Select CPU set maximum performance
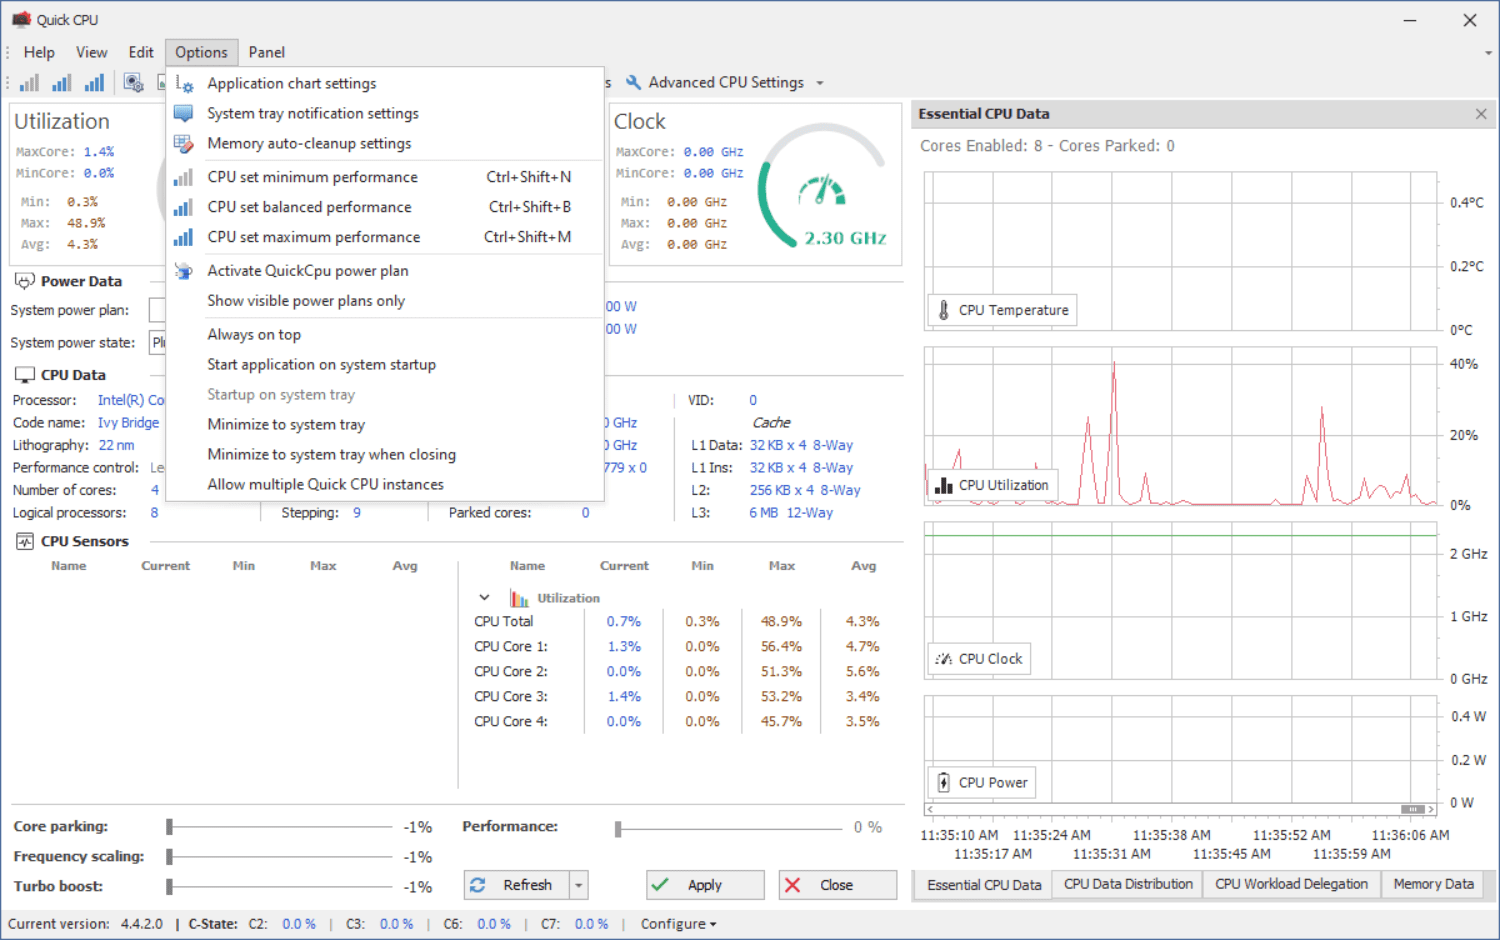 click(x=384, y=237)
